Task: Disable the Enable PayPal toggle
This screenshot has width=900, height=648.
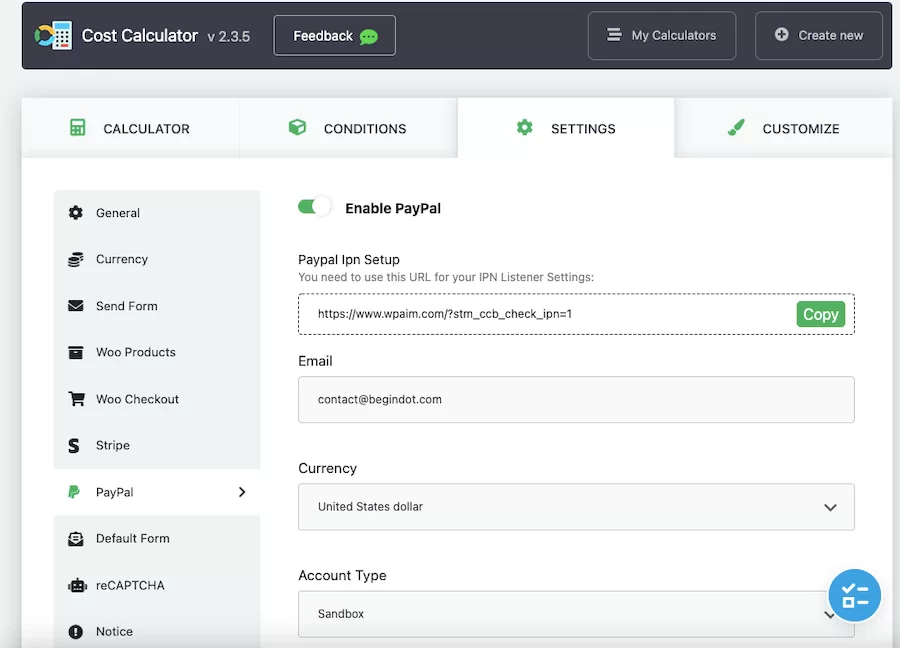Action: point(313,206)
